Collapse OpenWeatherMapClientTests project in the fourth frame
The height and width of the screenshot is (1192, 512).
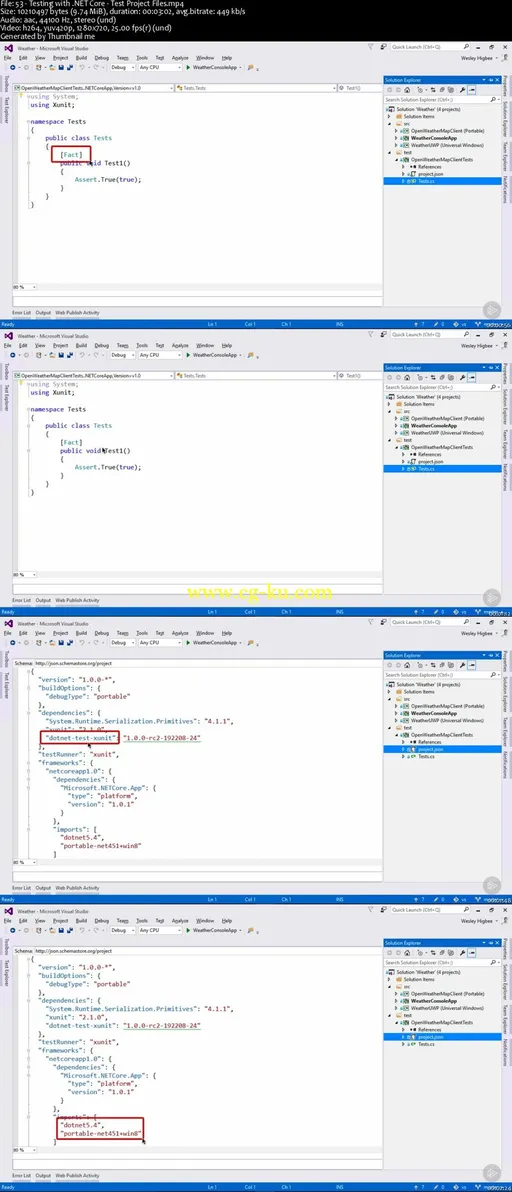(x=396, y=1022)
